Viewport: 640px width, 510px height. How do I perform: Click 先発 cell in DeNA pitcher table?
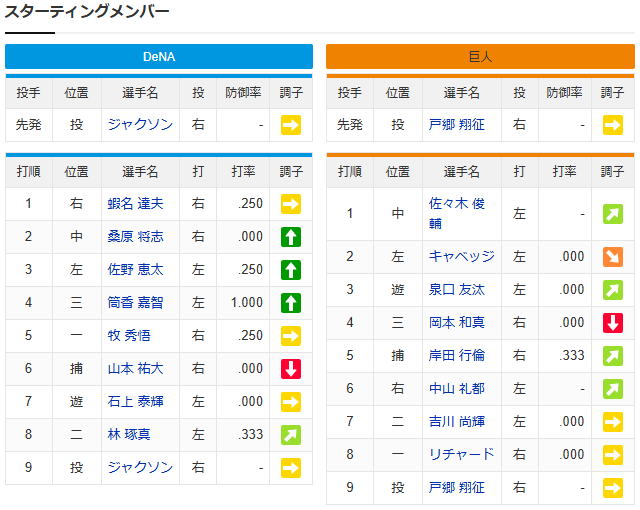click(29, 125)
